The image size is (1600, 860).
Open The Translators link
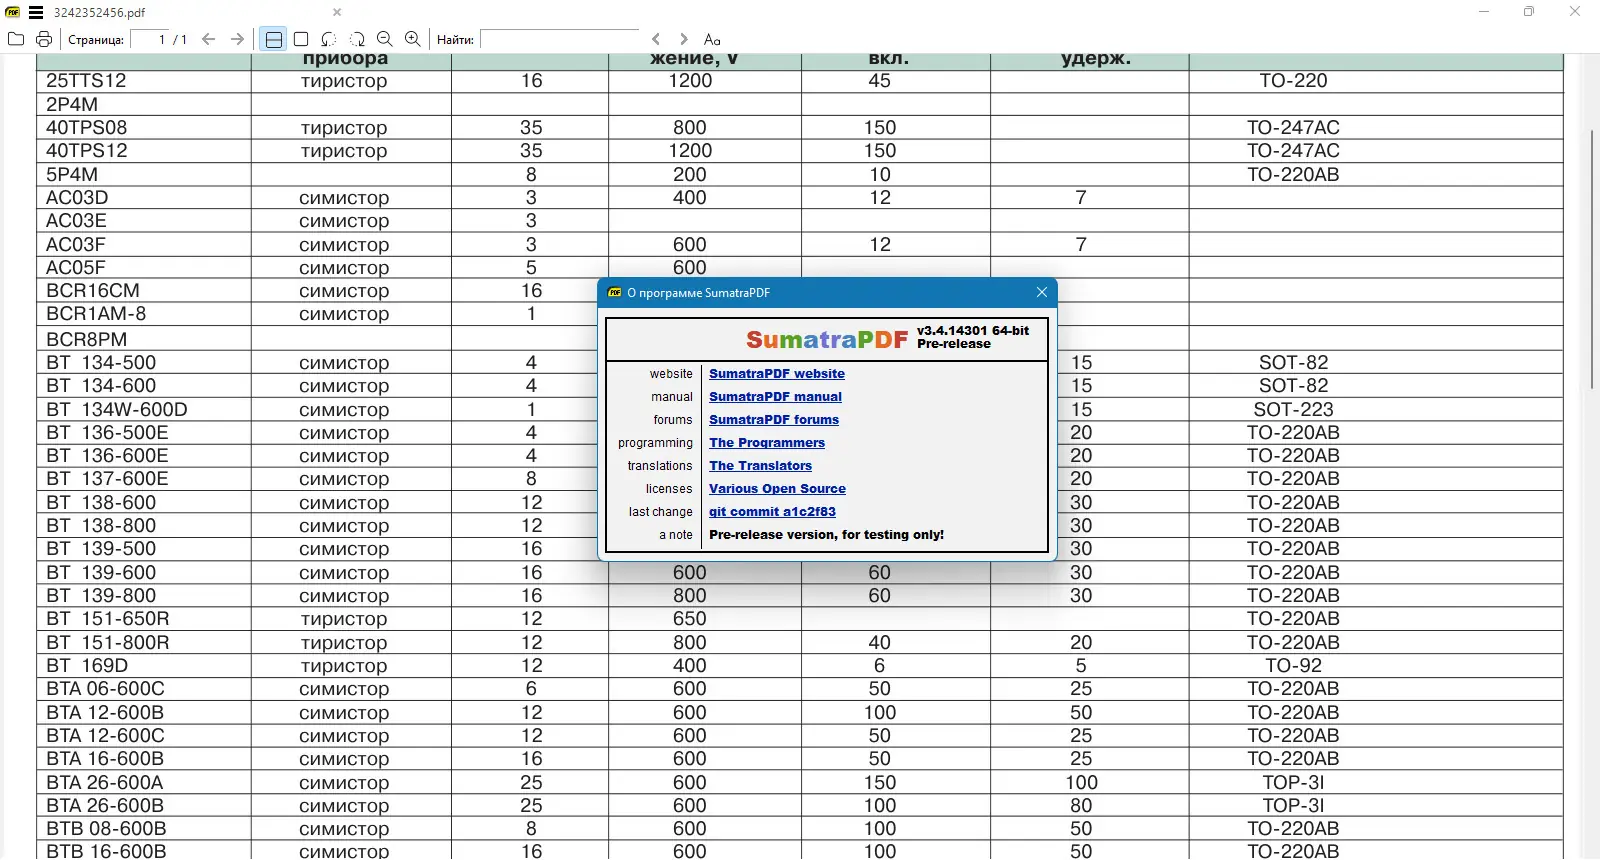pyautogui.click(x=760, y=466)
